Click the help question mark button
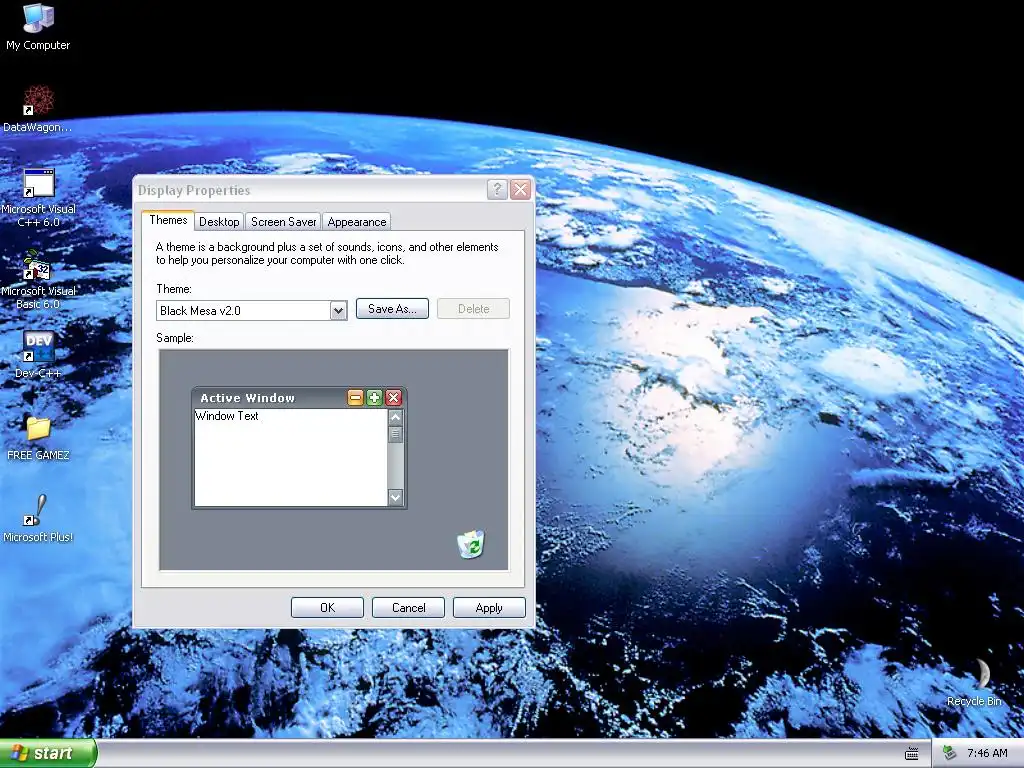This screenshot has height=768, width=1024. point(497,189)
